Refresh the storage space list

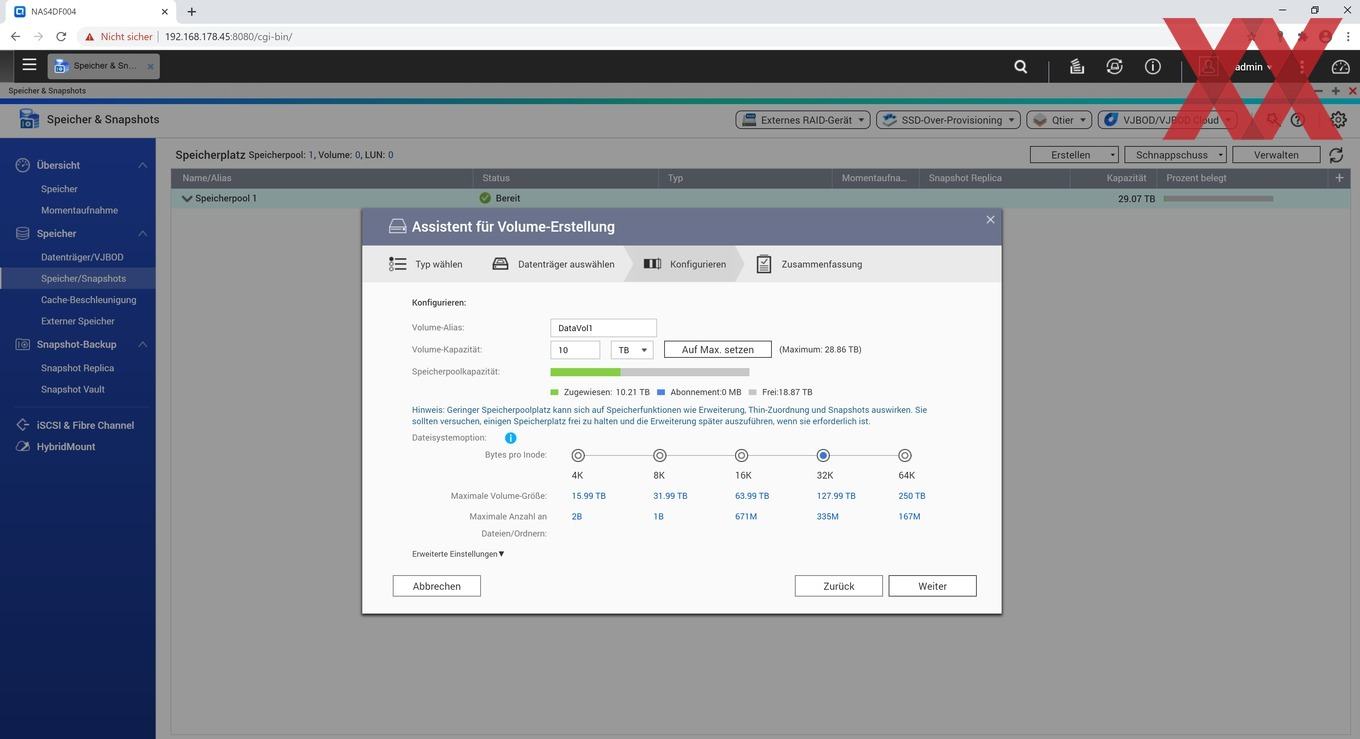(x=1337, y=155)
